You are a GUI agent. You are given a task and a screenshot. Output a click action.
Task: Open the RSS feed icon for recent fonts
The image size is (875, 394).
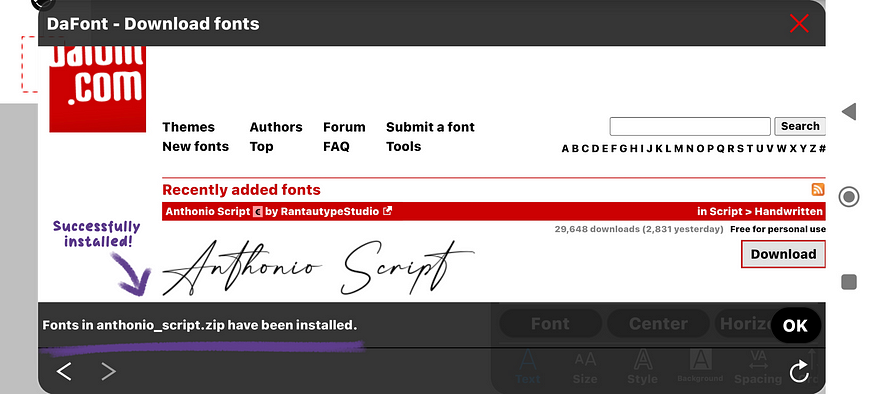coord(818,189)
